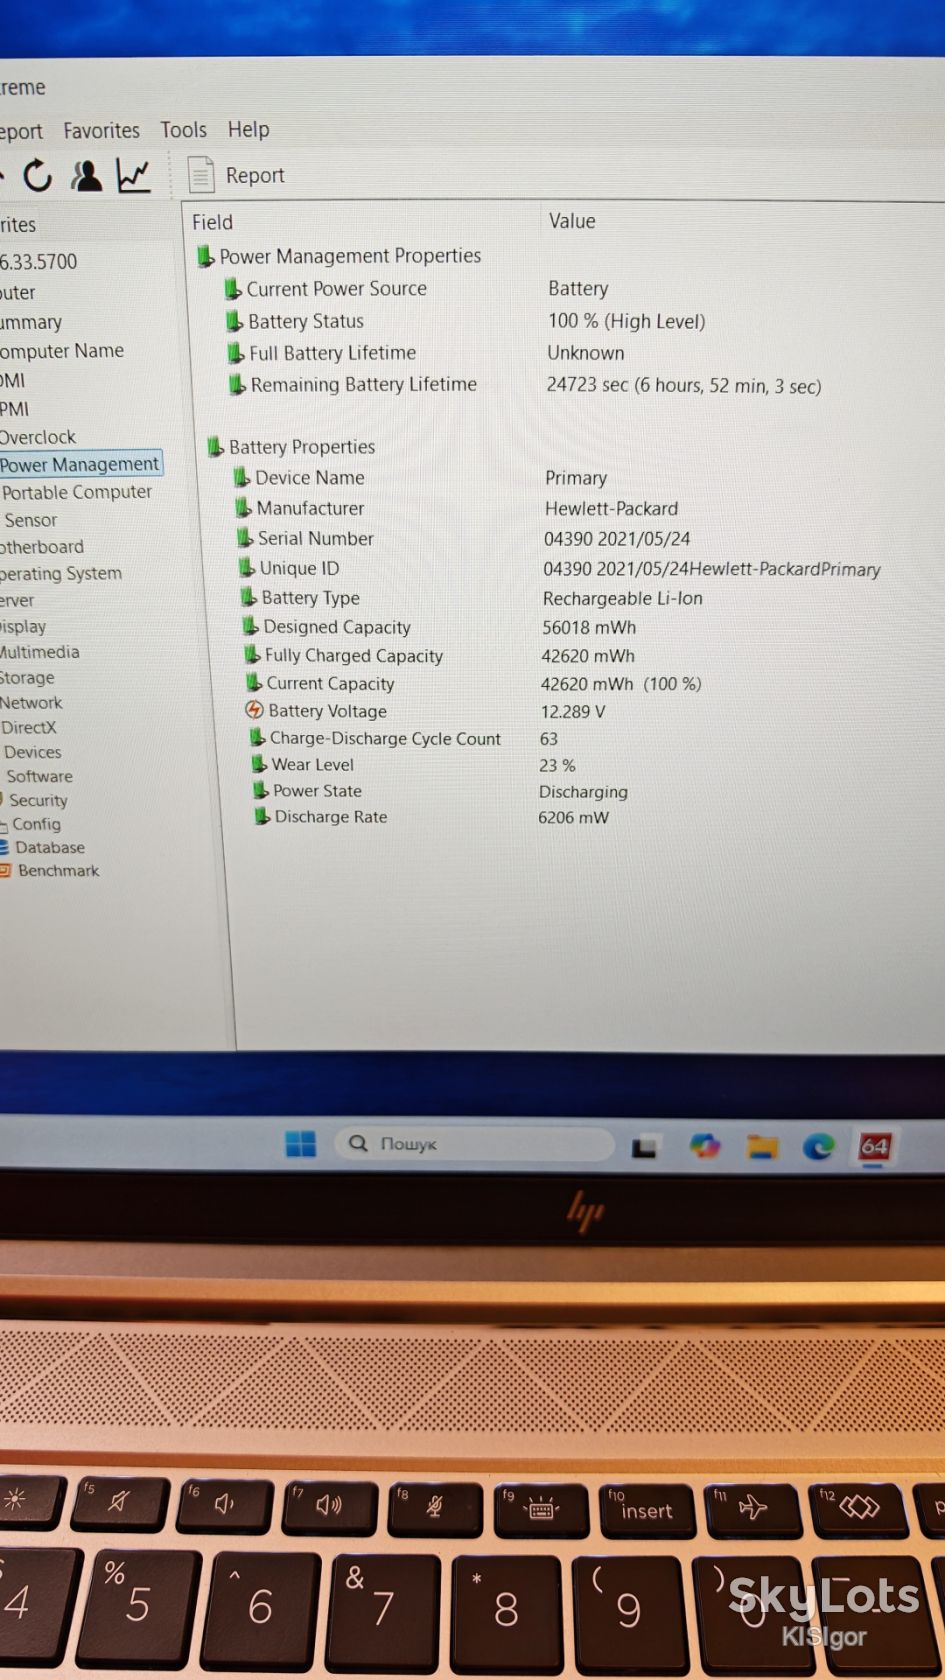The height and width of the screenshot is (1680, 945).
Task: Open the Windows Start menu
Action: click(300, 1143)
